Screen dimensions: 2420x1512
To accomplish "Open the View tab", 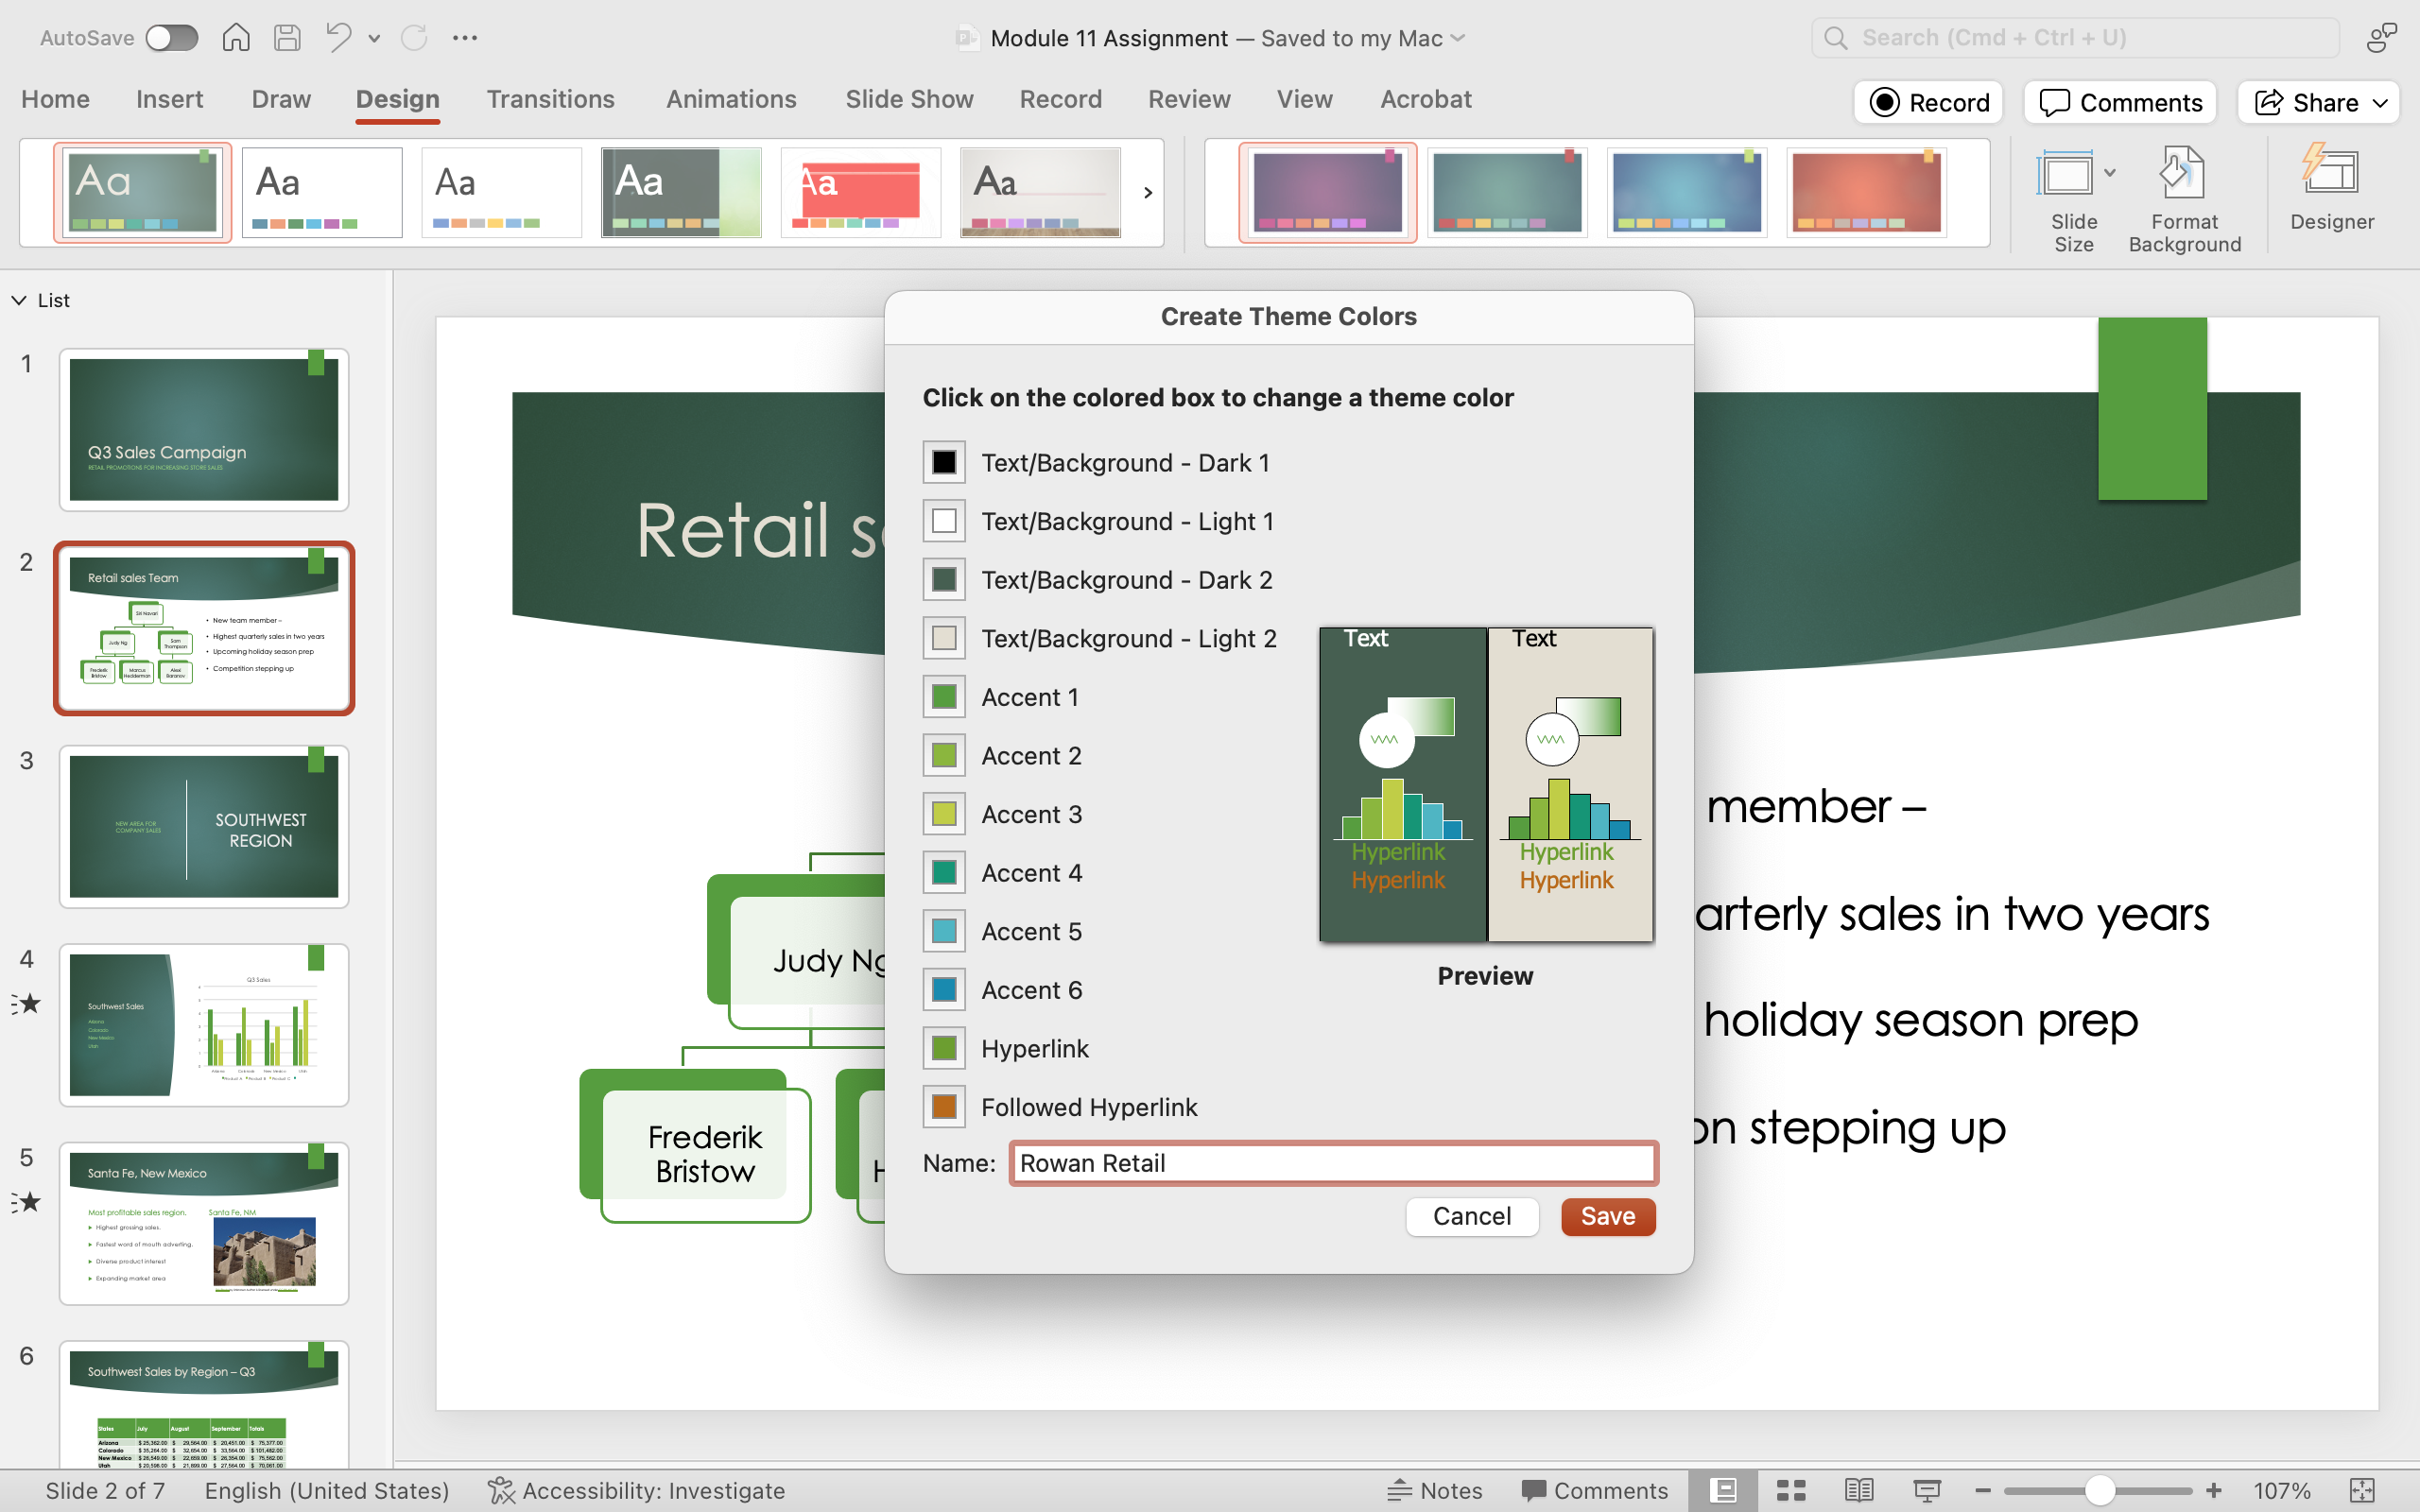I will 1304,99.
